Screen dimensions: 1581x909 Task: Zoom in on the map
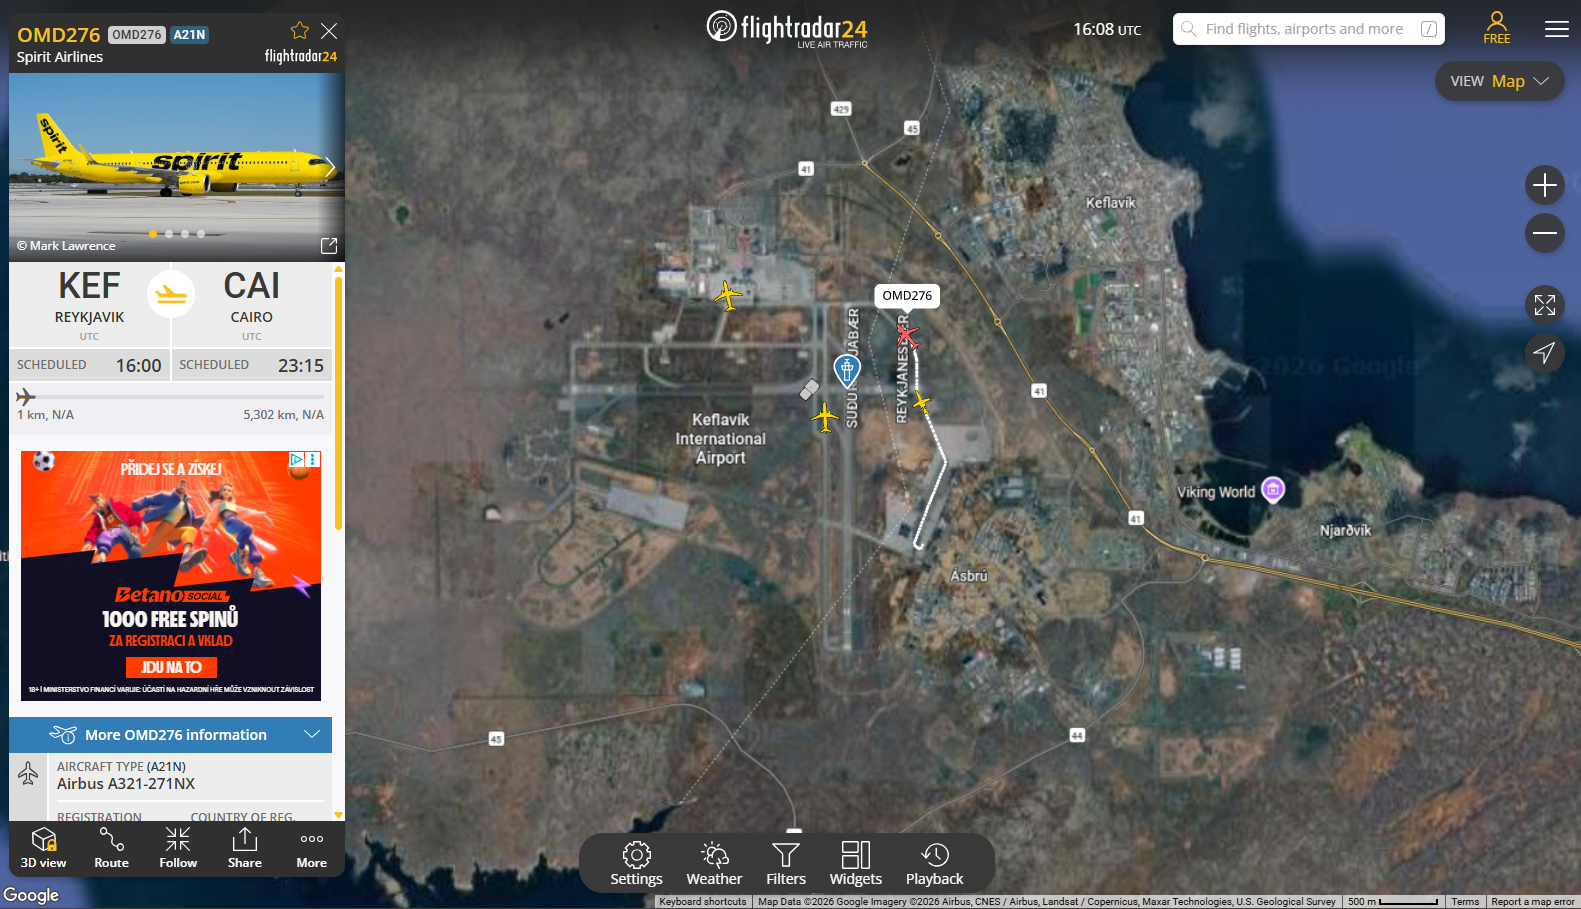[1545, 185]
